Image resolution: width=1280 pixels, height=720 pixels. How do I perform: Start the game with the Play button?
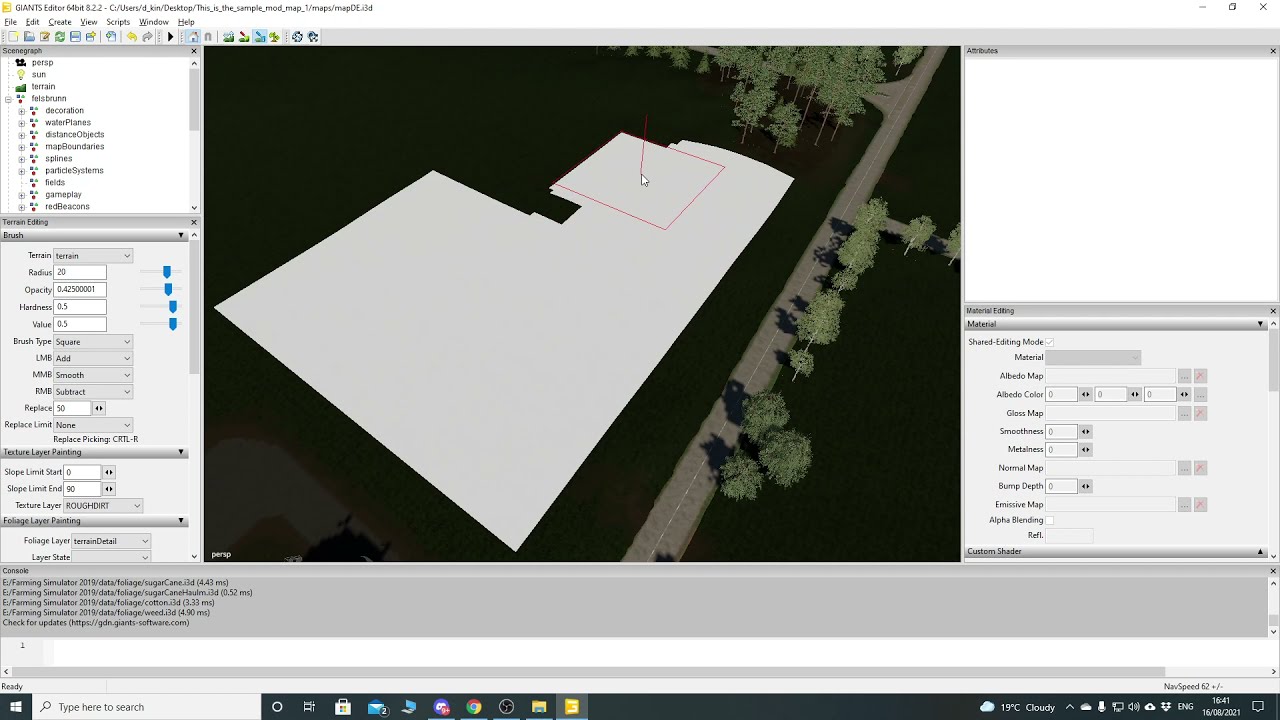point(170,37)
